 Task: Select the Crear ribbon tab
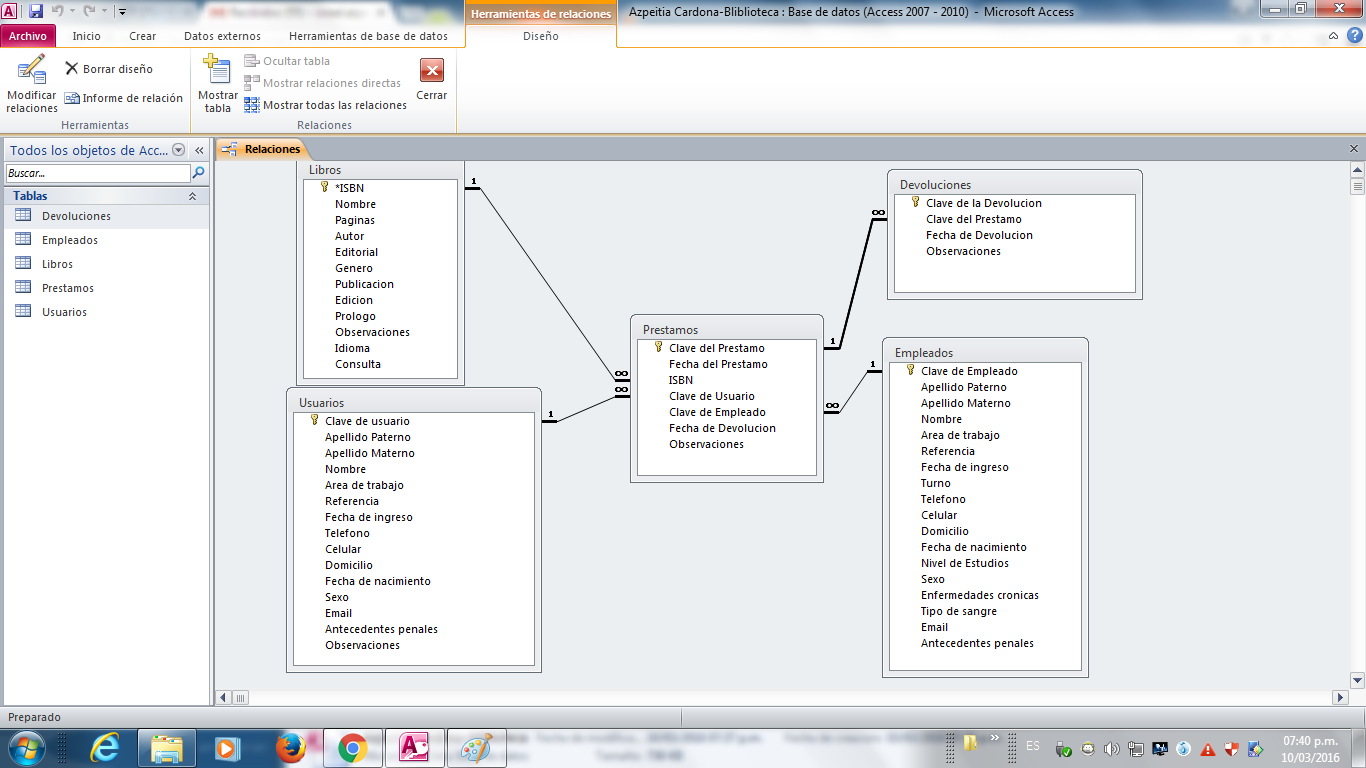pyautogui.click(x=142, y=36)
